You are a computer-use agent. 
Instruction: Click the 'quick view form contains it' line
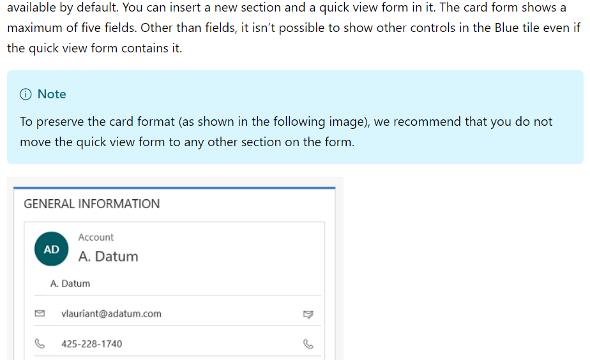click(x=94, y=48)
